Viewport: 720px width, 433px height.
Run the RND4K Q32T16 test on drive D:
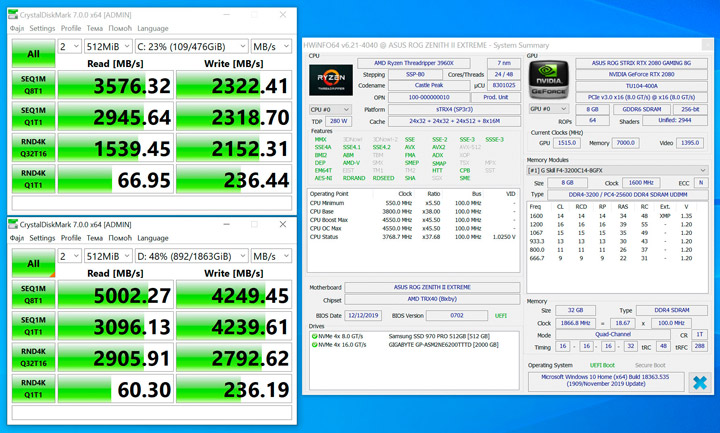coord(34,357)
